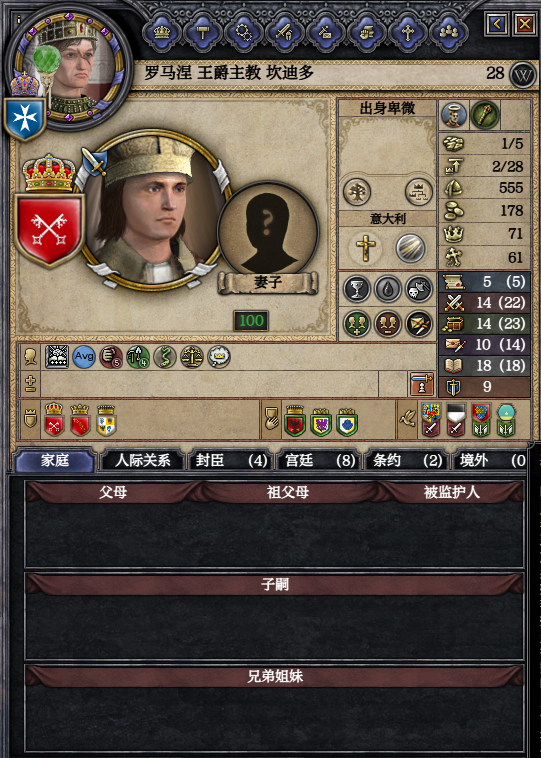Click the skull and axe kill list icon
541x758 pixels.
point(419,289)
